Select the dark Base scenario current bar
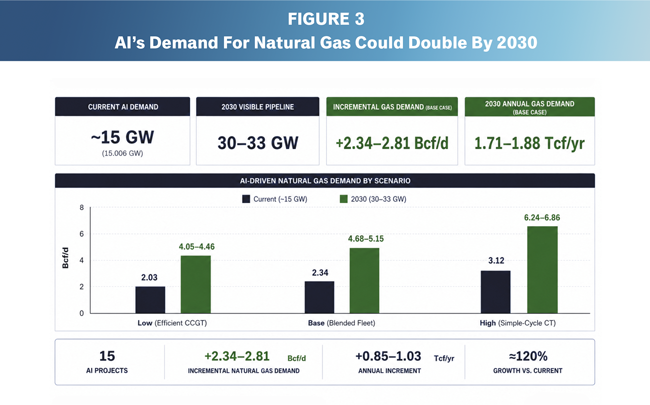Screen dimensions: 650x405 click(319, 297)
